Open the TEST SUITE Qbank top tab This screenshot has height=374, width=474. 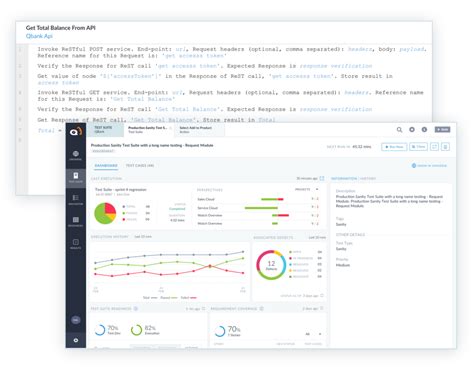coord(105,130)
